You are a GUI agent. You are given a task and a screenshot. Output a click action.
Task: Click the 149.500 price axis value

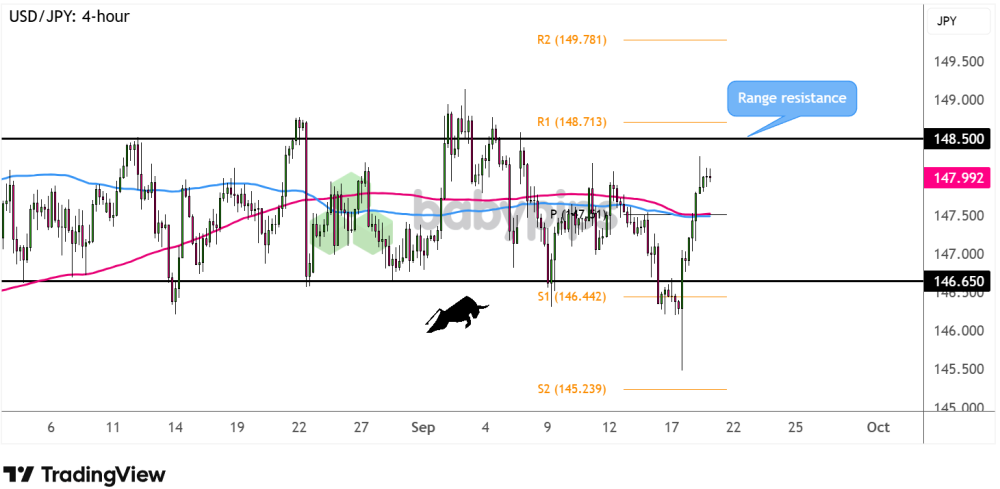coord(959,62)
